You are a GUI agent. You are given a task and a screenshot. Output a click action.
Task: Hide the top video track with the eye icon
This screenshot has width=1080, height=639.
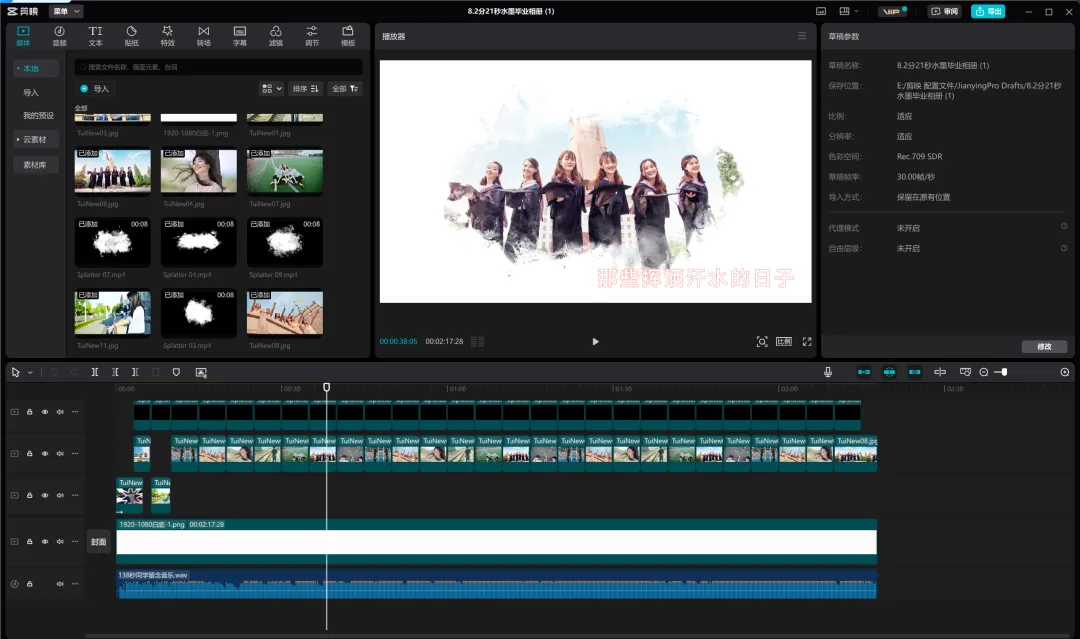pos(45,412)
